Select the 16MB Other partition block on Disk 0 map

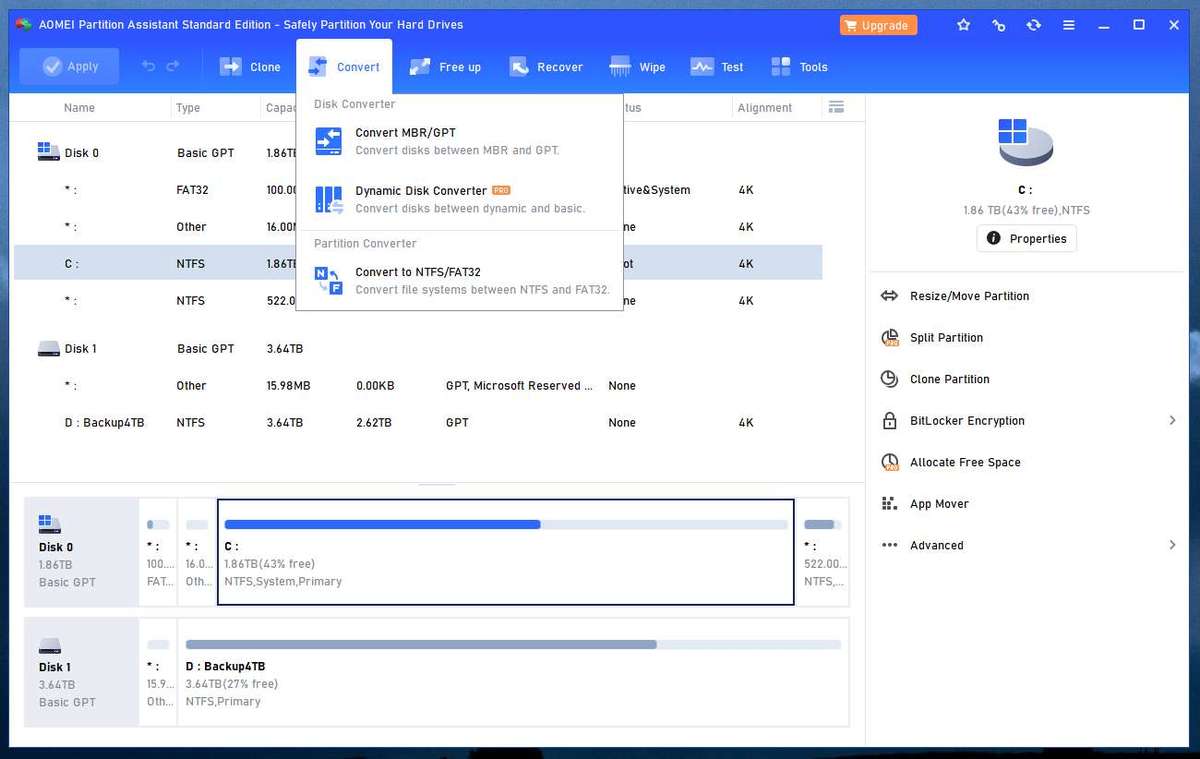(x=197, y=552)
